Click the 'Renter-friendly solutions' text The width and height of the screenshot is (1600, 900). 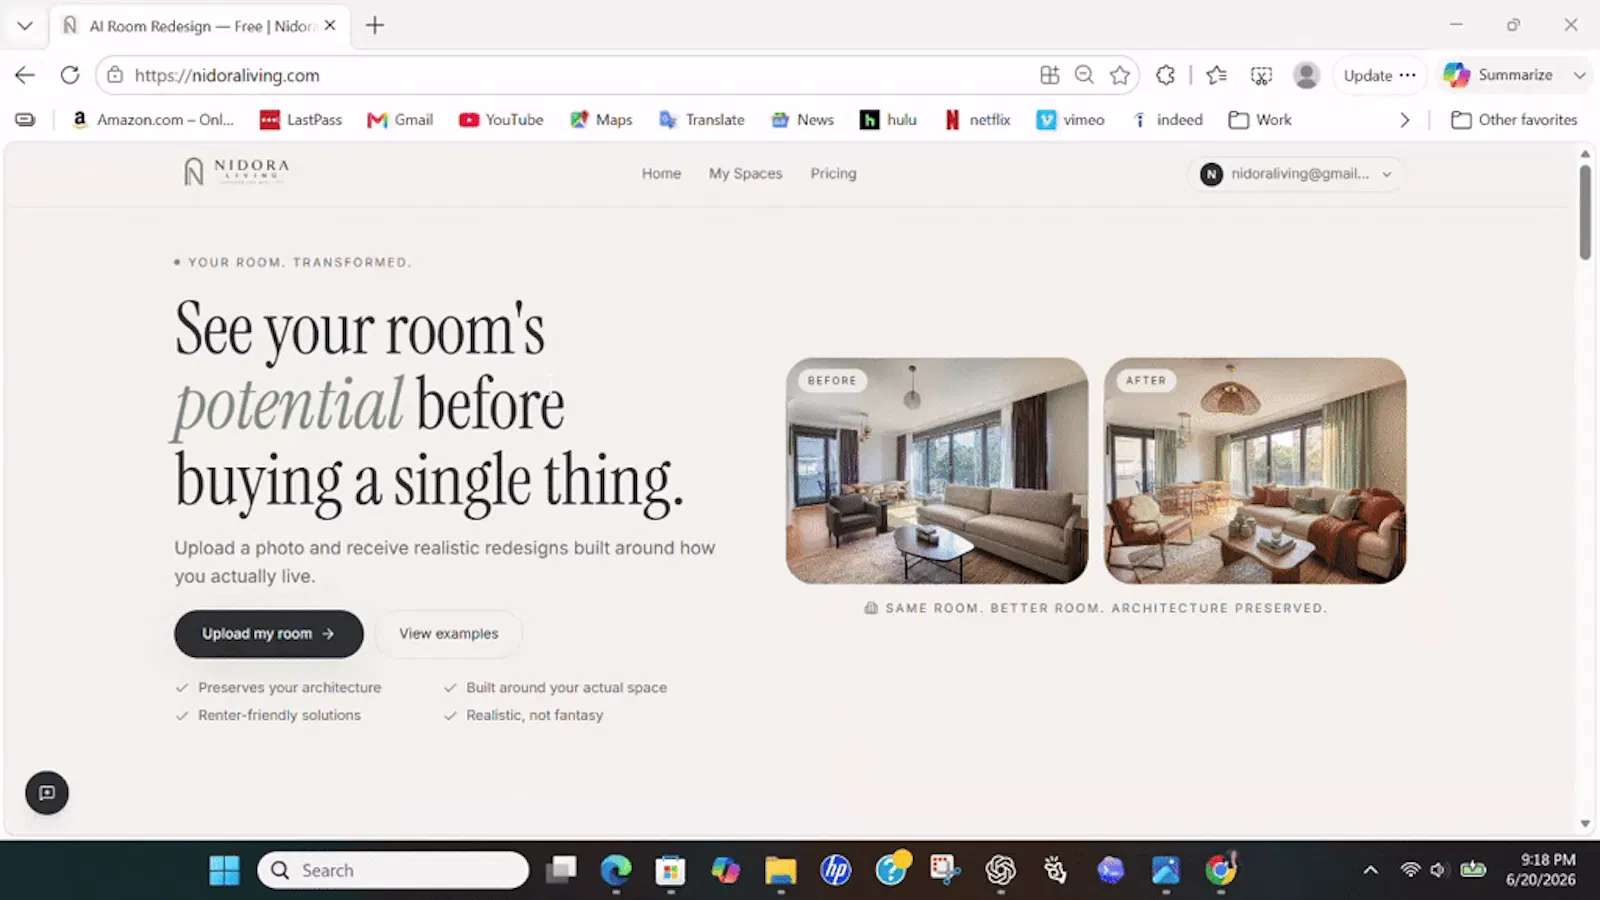(x=279, y=716)
